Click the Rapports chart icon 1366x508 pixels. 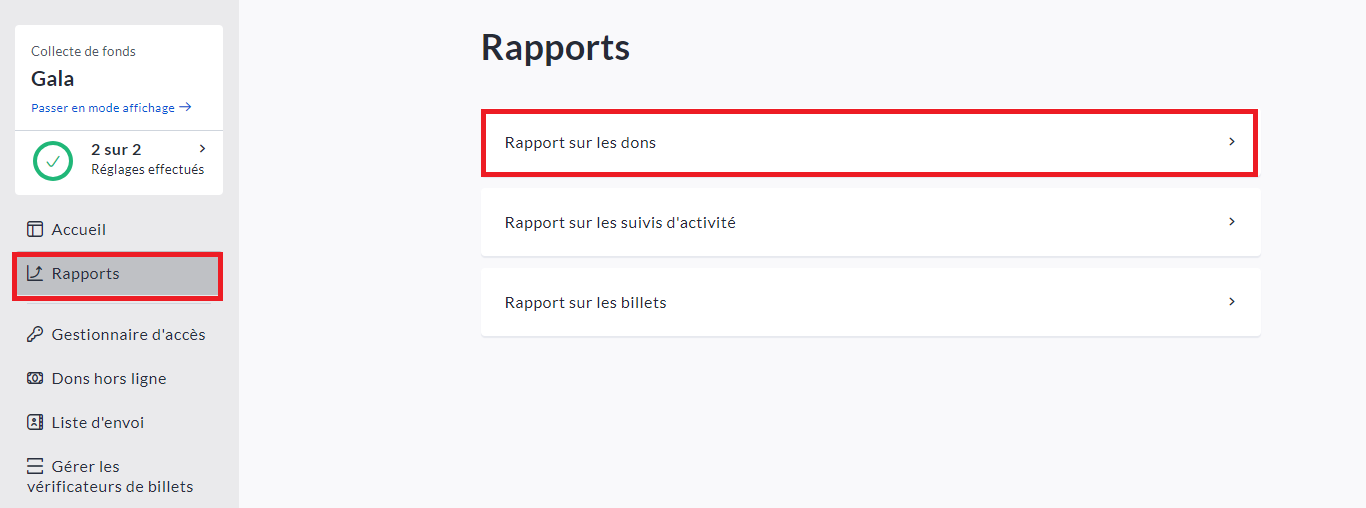[35, 273]
